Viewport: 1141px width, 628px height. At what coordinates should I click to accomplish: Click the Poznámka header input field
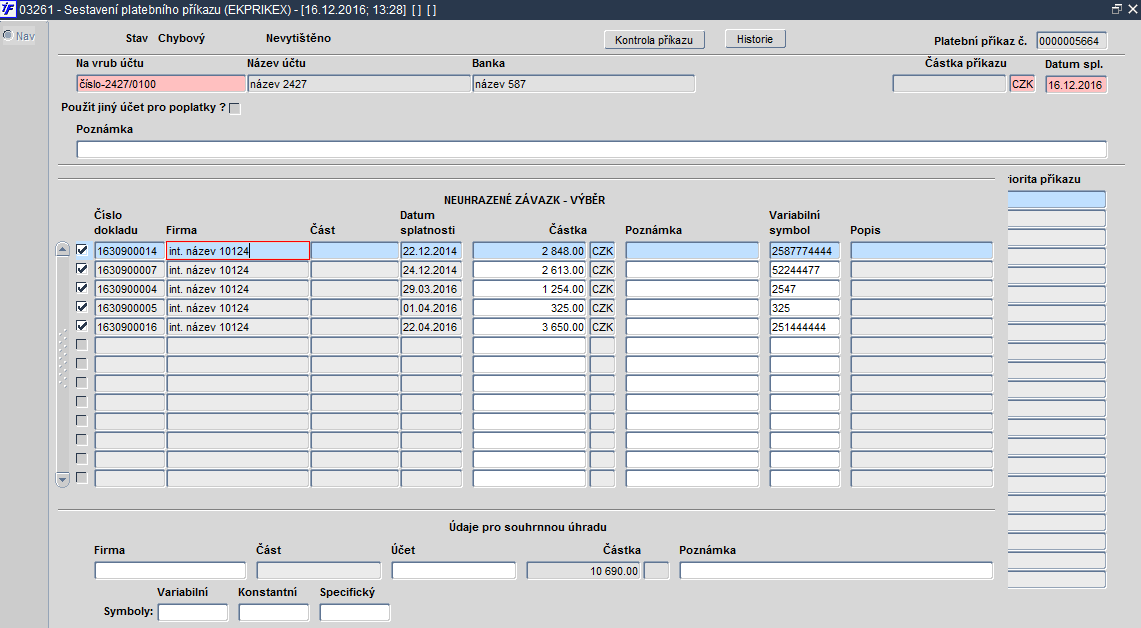coord(592,150)
